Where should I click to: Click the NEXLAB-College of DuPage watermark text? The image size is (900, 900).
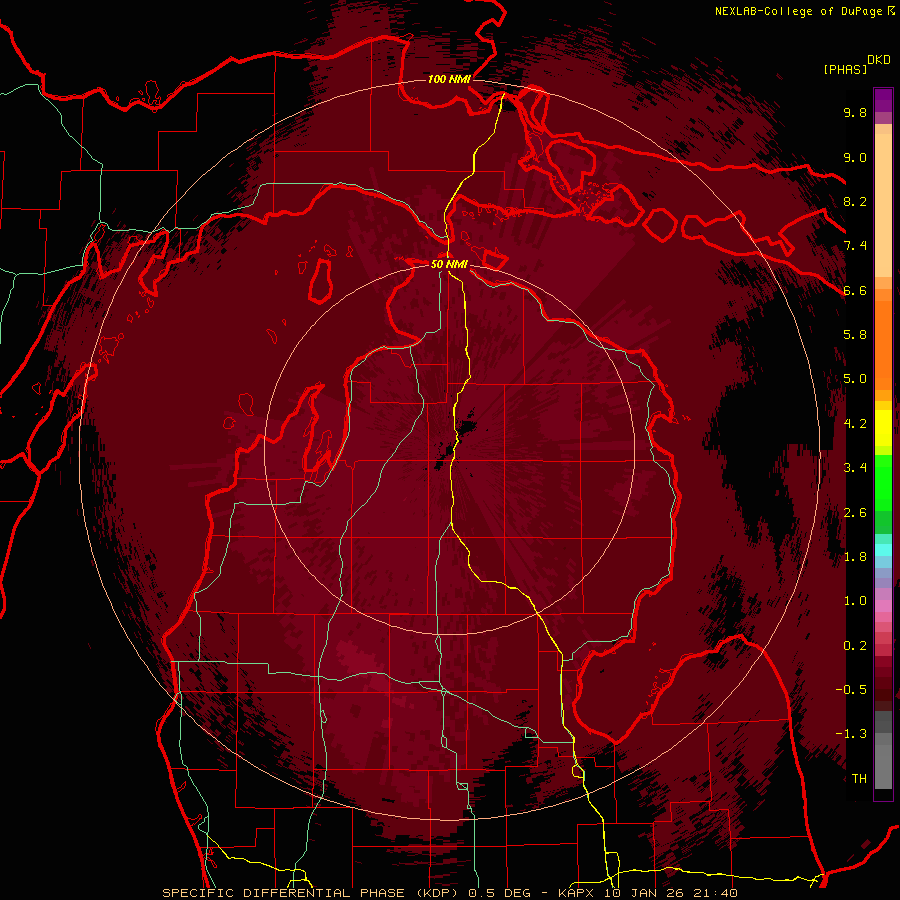click(x=799, y=11)
